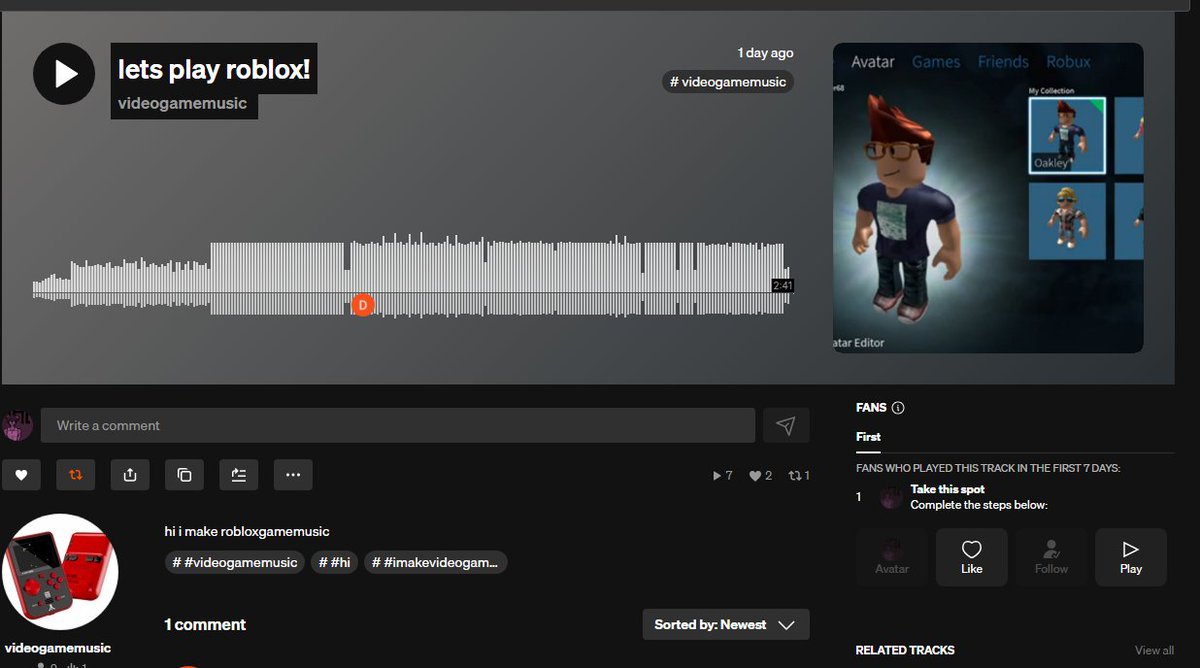Click the 1 day ago timestamp
Screen dimensions: 1200x668
(765, 53)
